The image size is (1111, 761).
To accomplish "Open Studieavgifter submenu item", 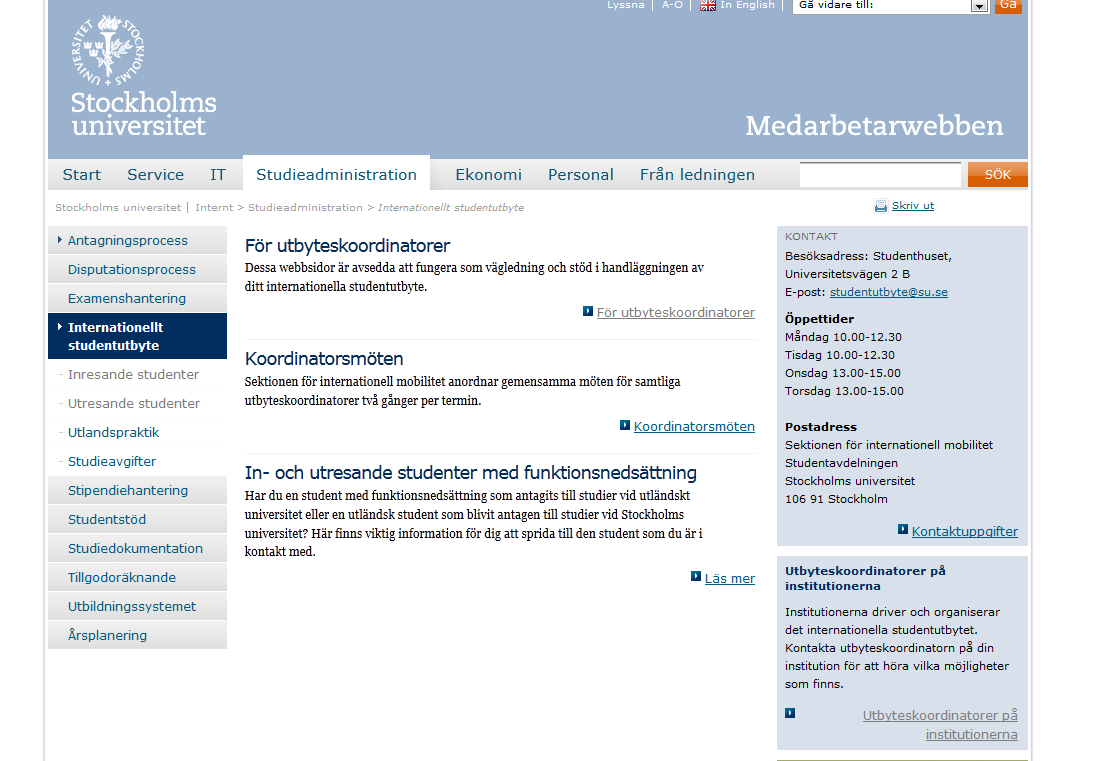I will click(x=112, y=462).
